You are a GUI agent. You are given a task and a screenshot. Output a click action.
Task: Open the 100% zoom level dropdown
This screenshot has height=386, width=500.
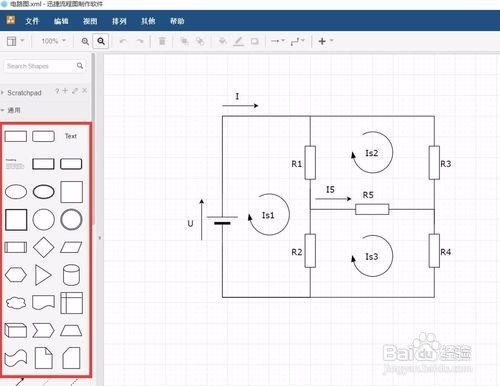pos(53,41)
